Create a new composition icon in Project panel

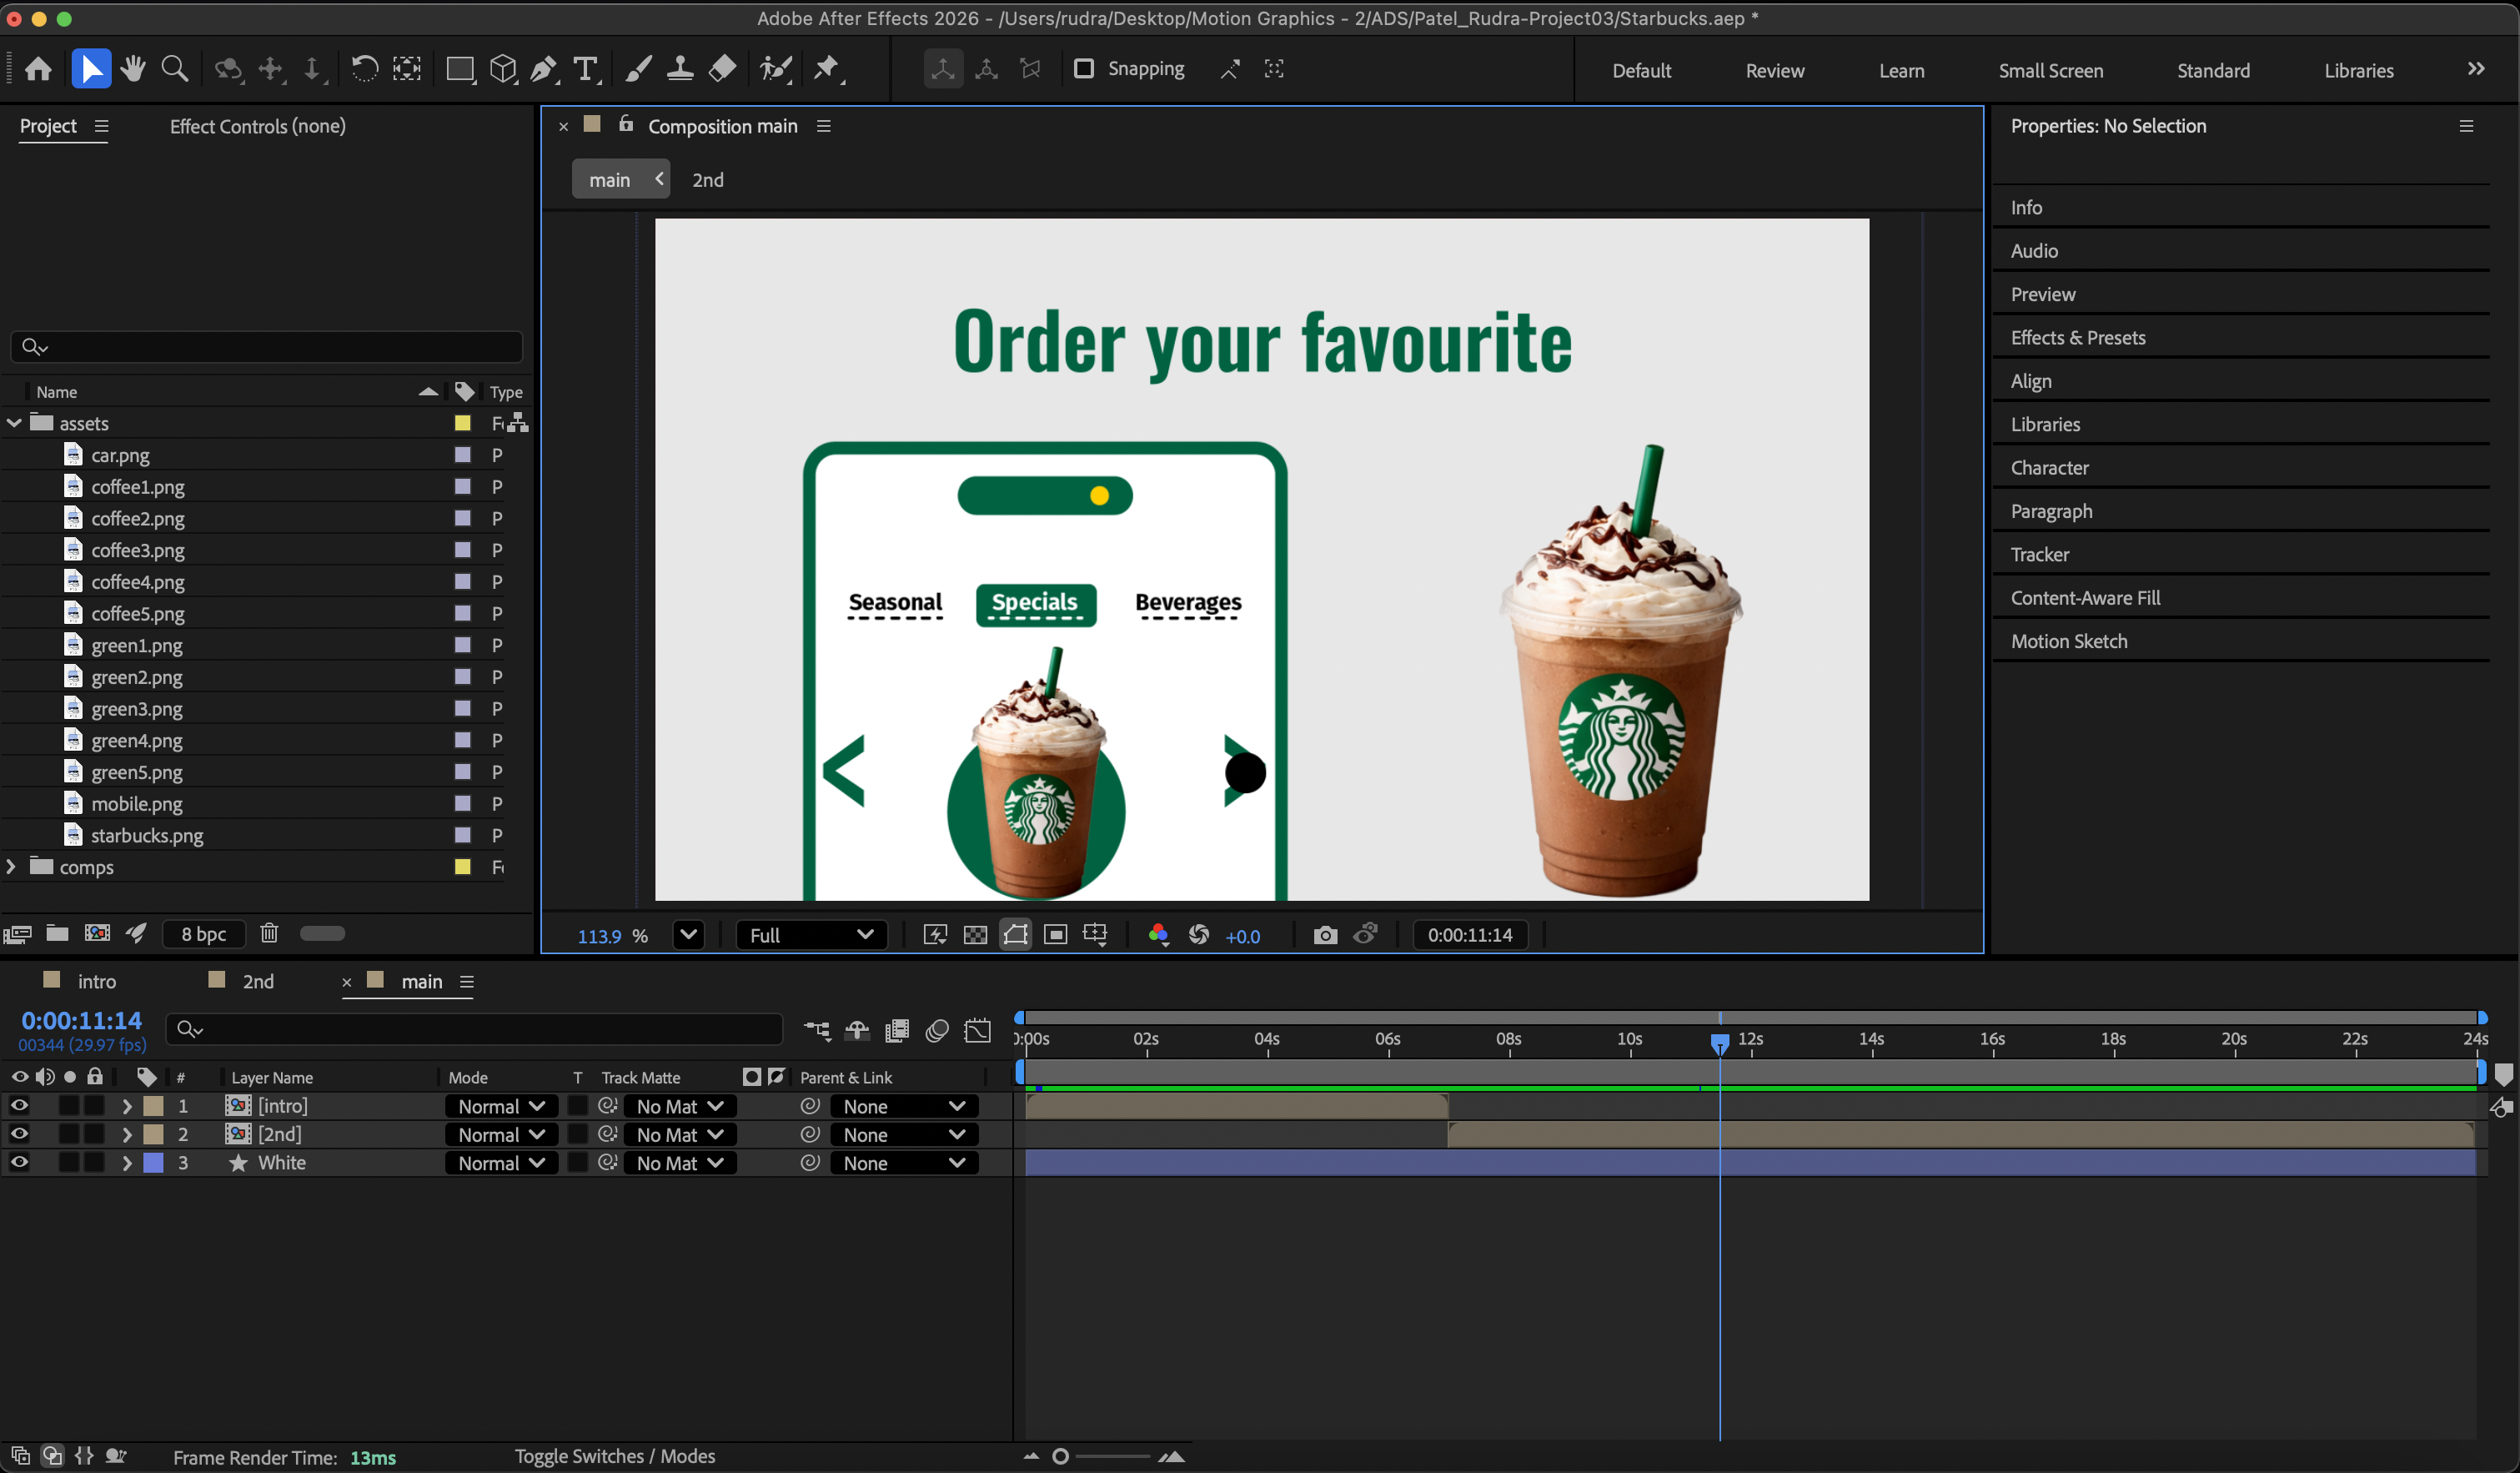97,933
